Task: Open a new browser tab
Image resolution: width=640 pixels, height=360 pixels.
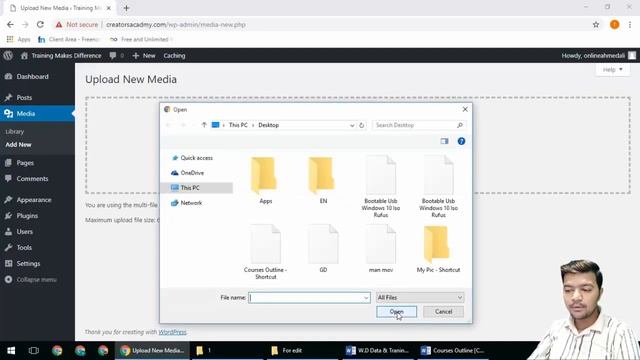Action: point(126,8)
